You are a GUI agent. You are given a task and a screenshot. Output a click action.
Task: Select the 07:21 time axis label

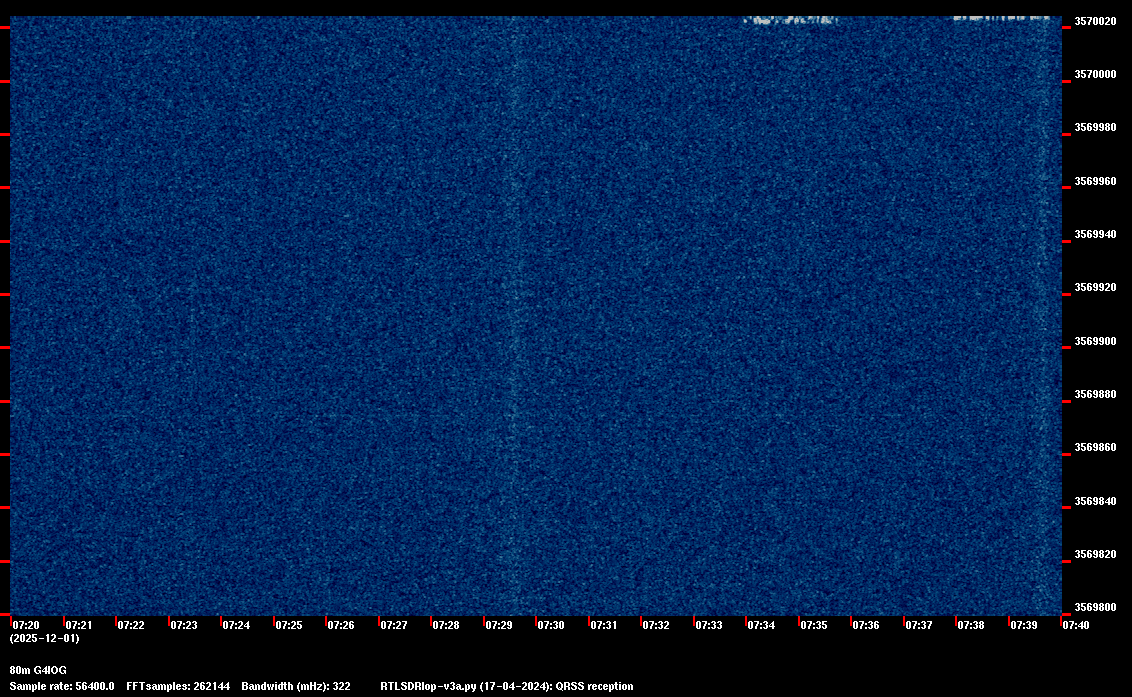[x=79, y=625]
